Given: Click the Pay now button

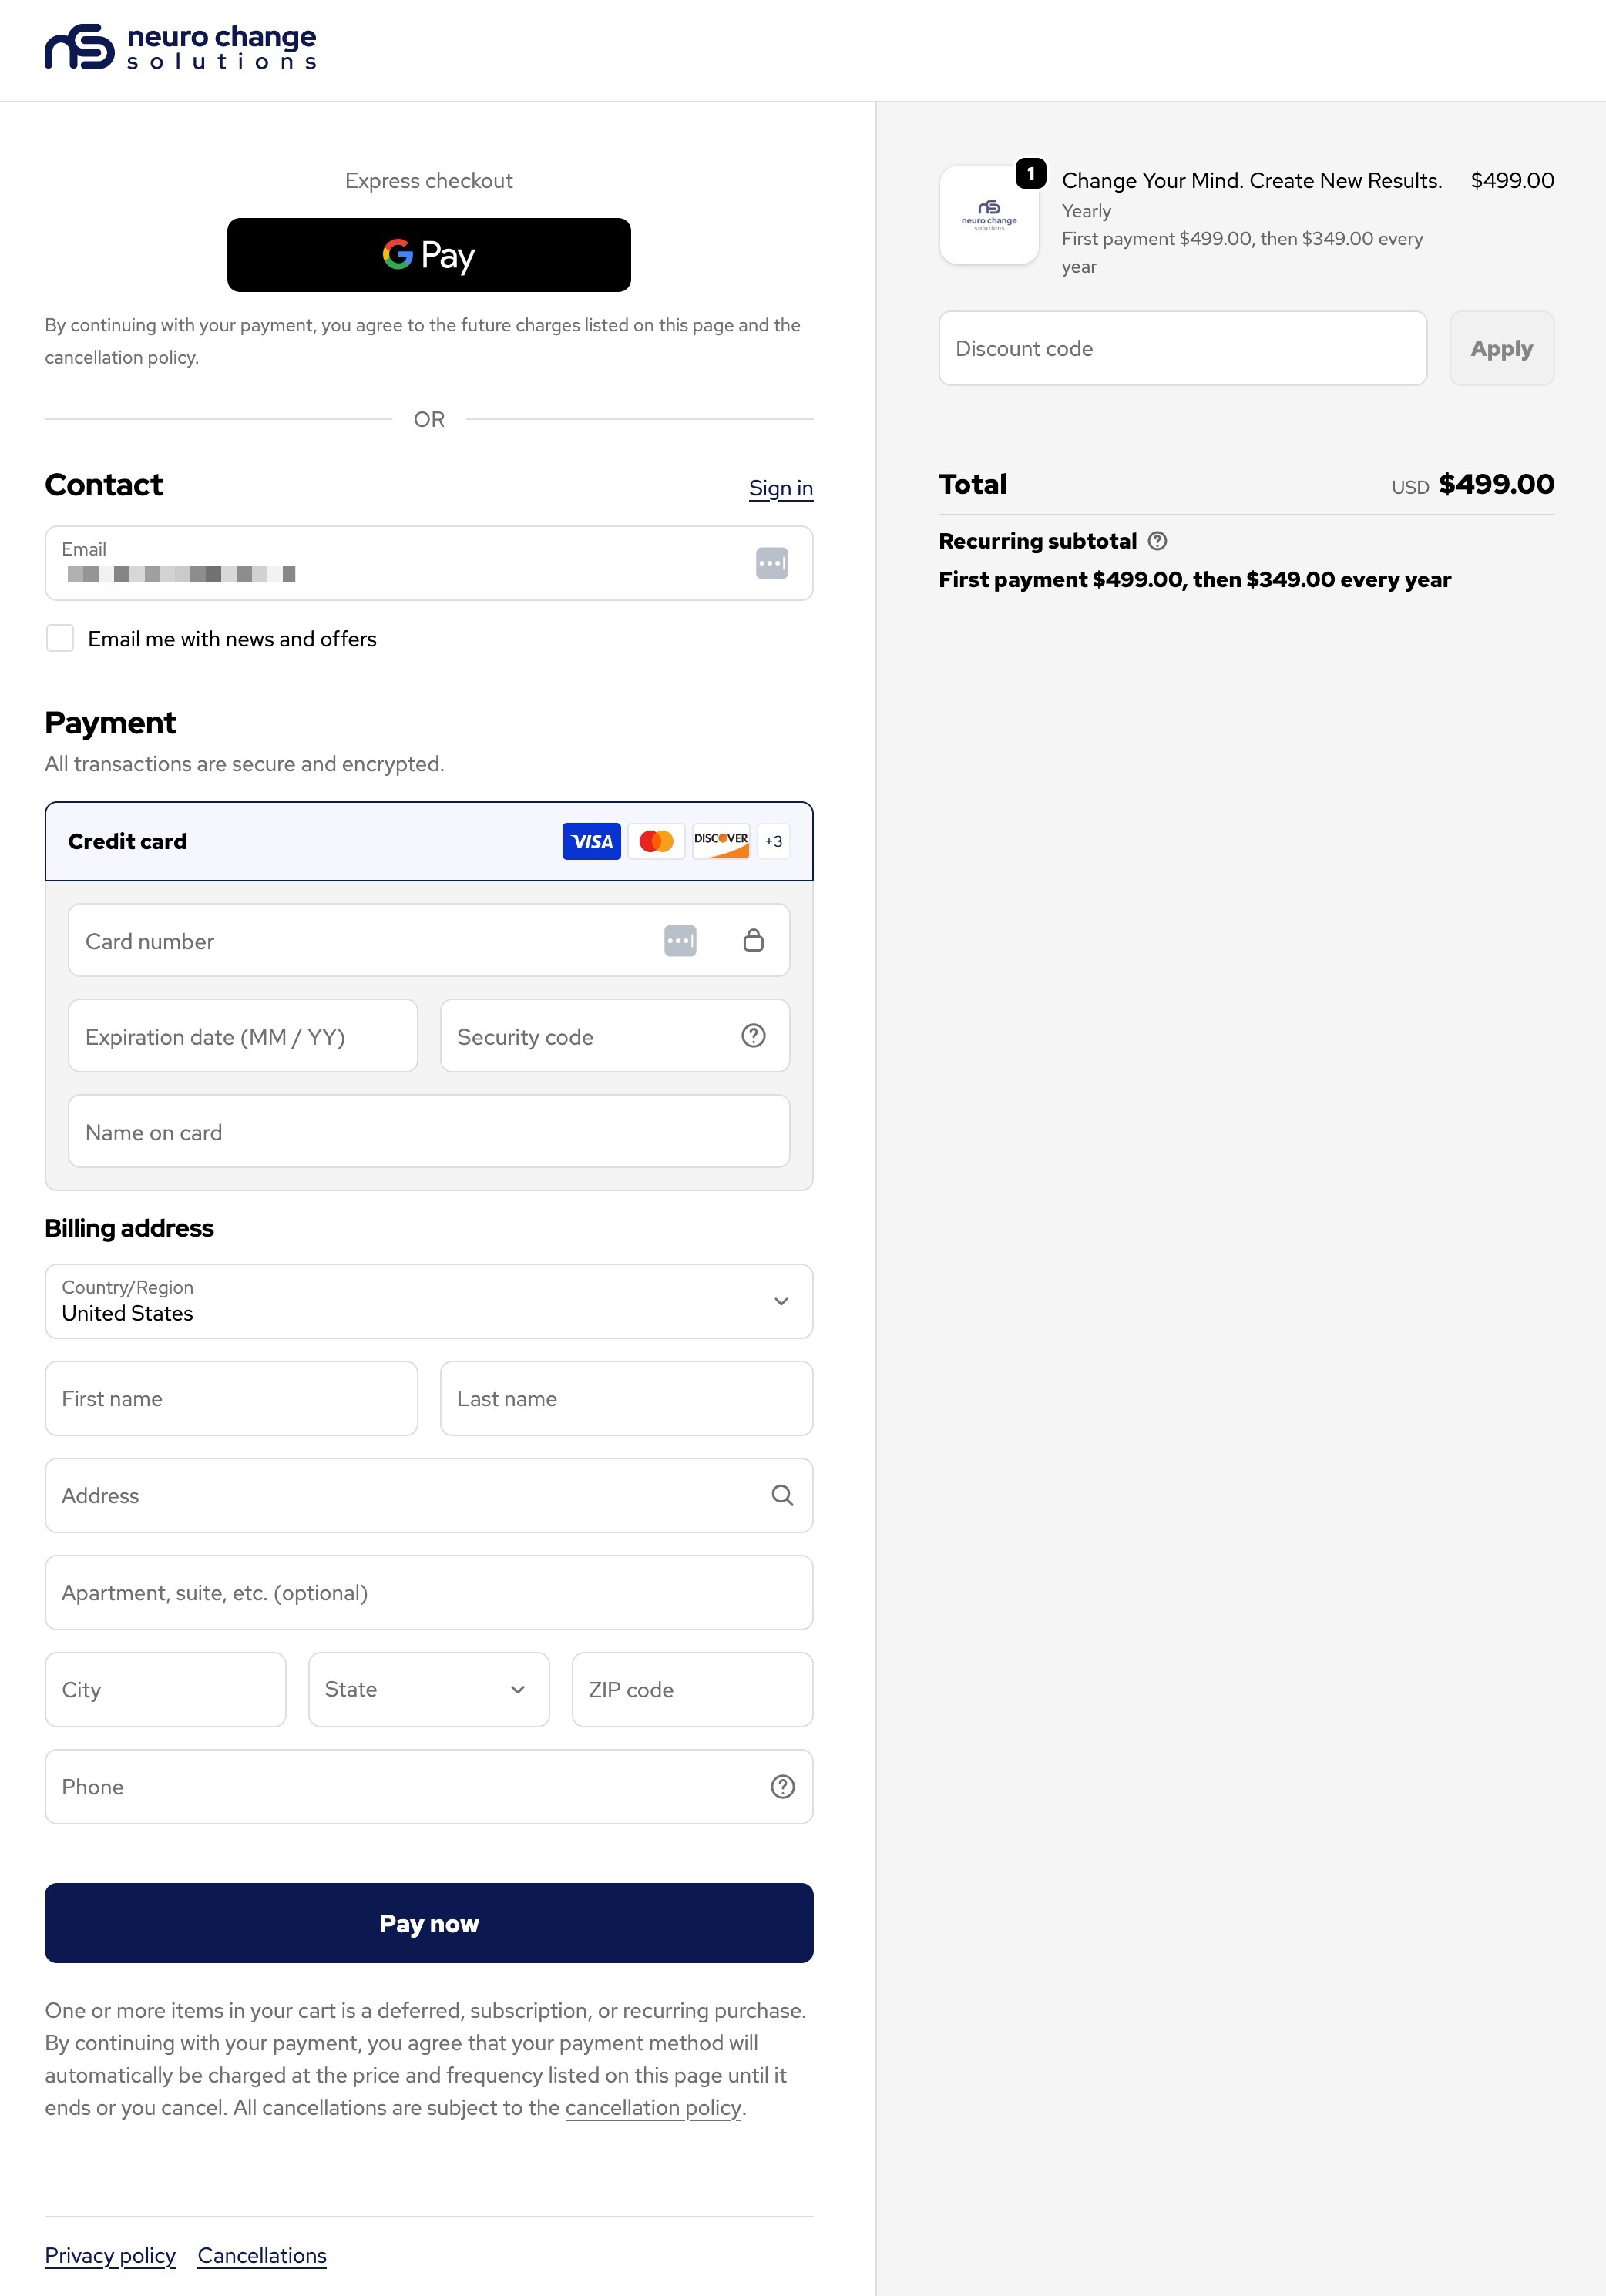Looking at the screenshot, I should (x=429, y=1923).
